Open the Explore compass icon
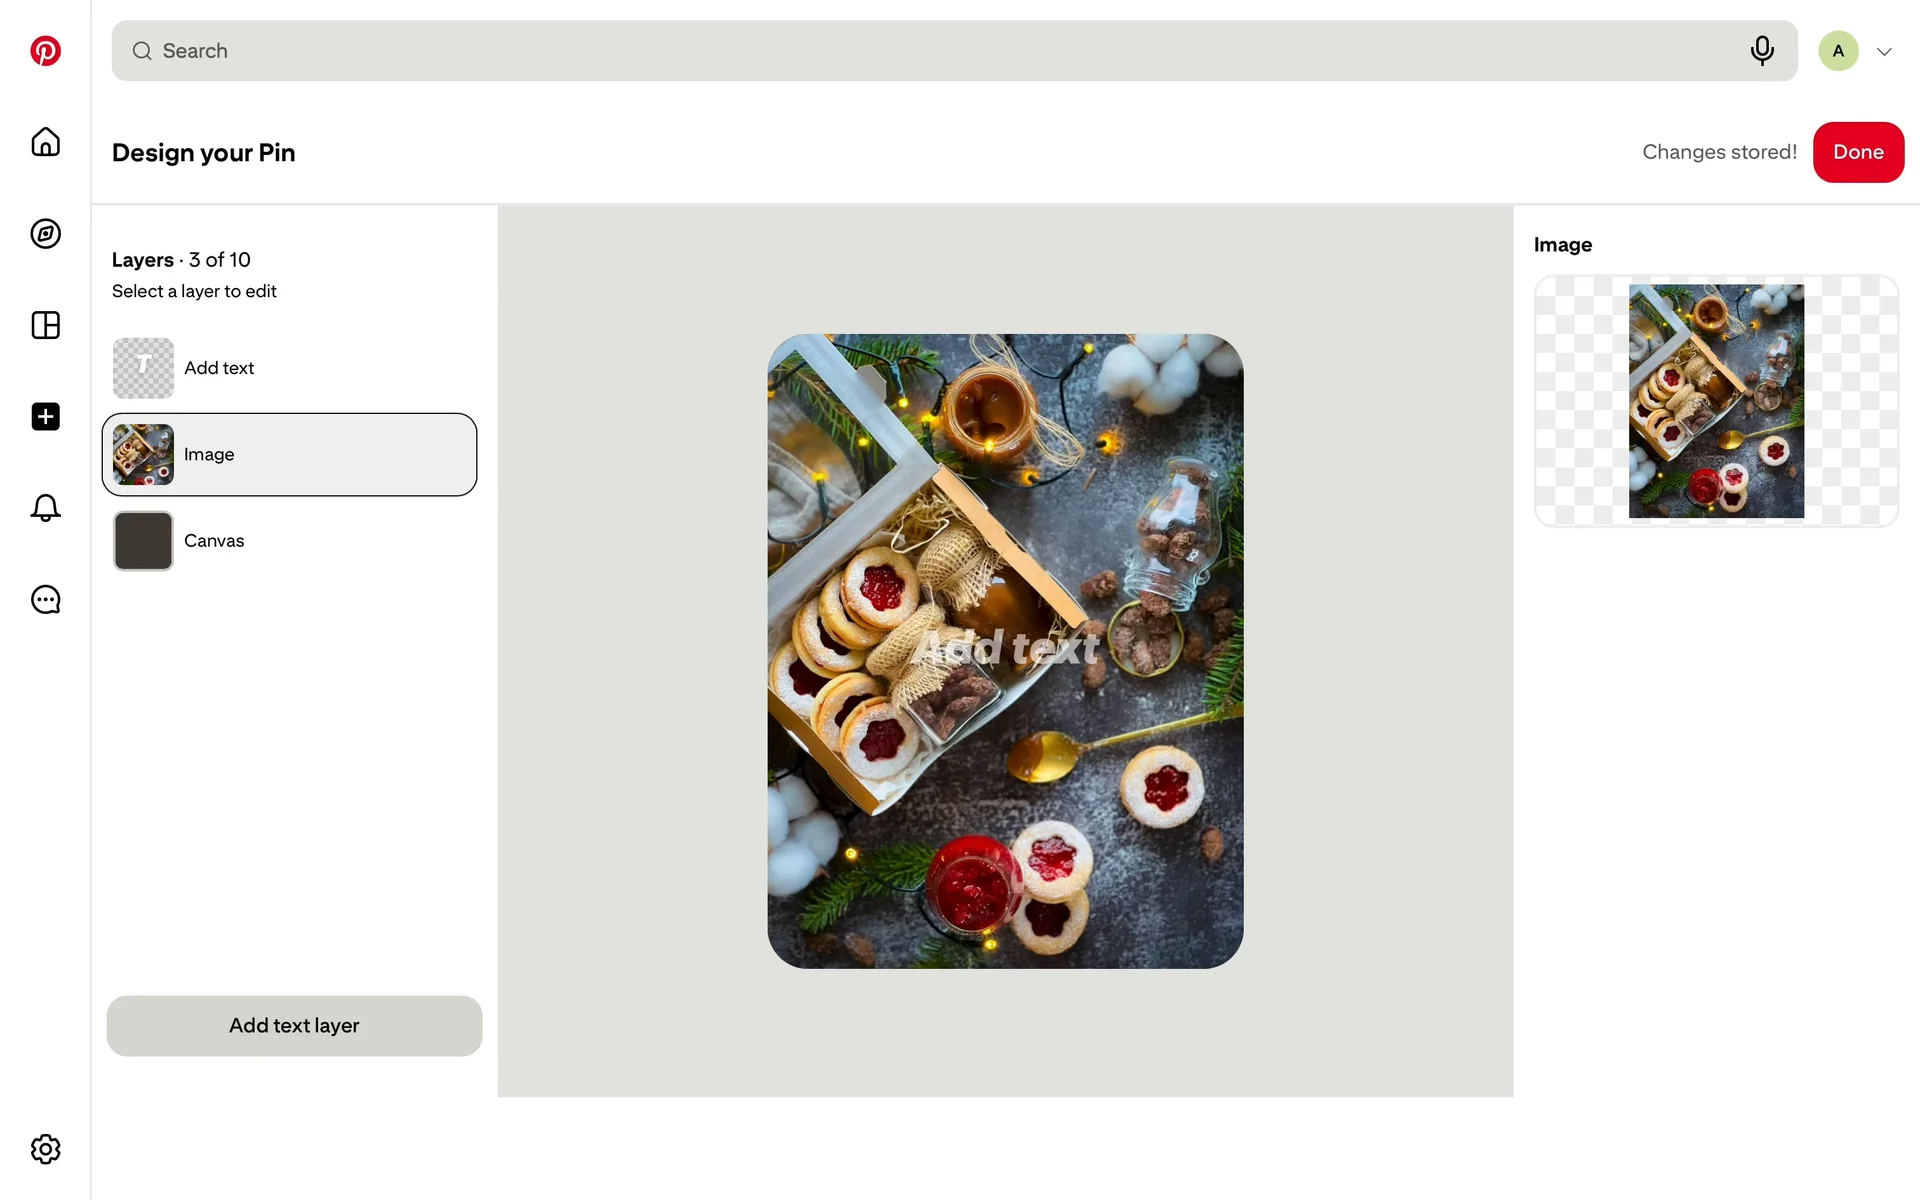This screenshot has height=1200, width=1920. (45, 234)
